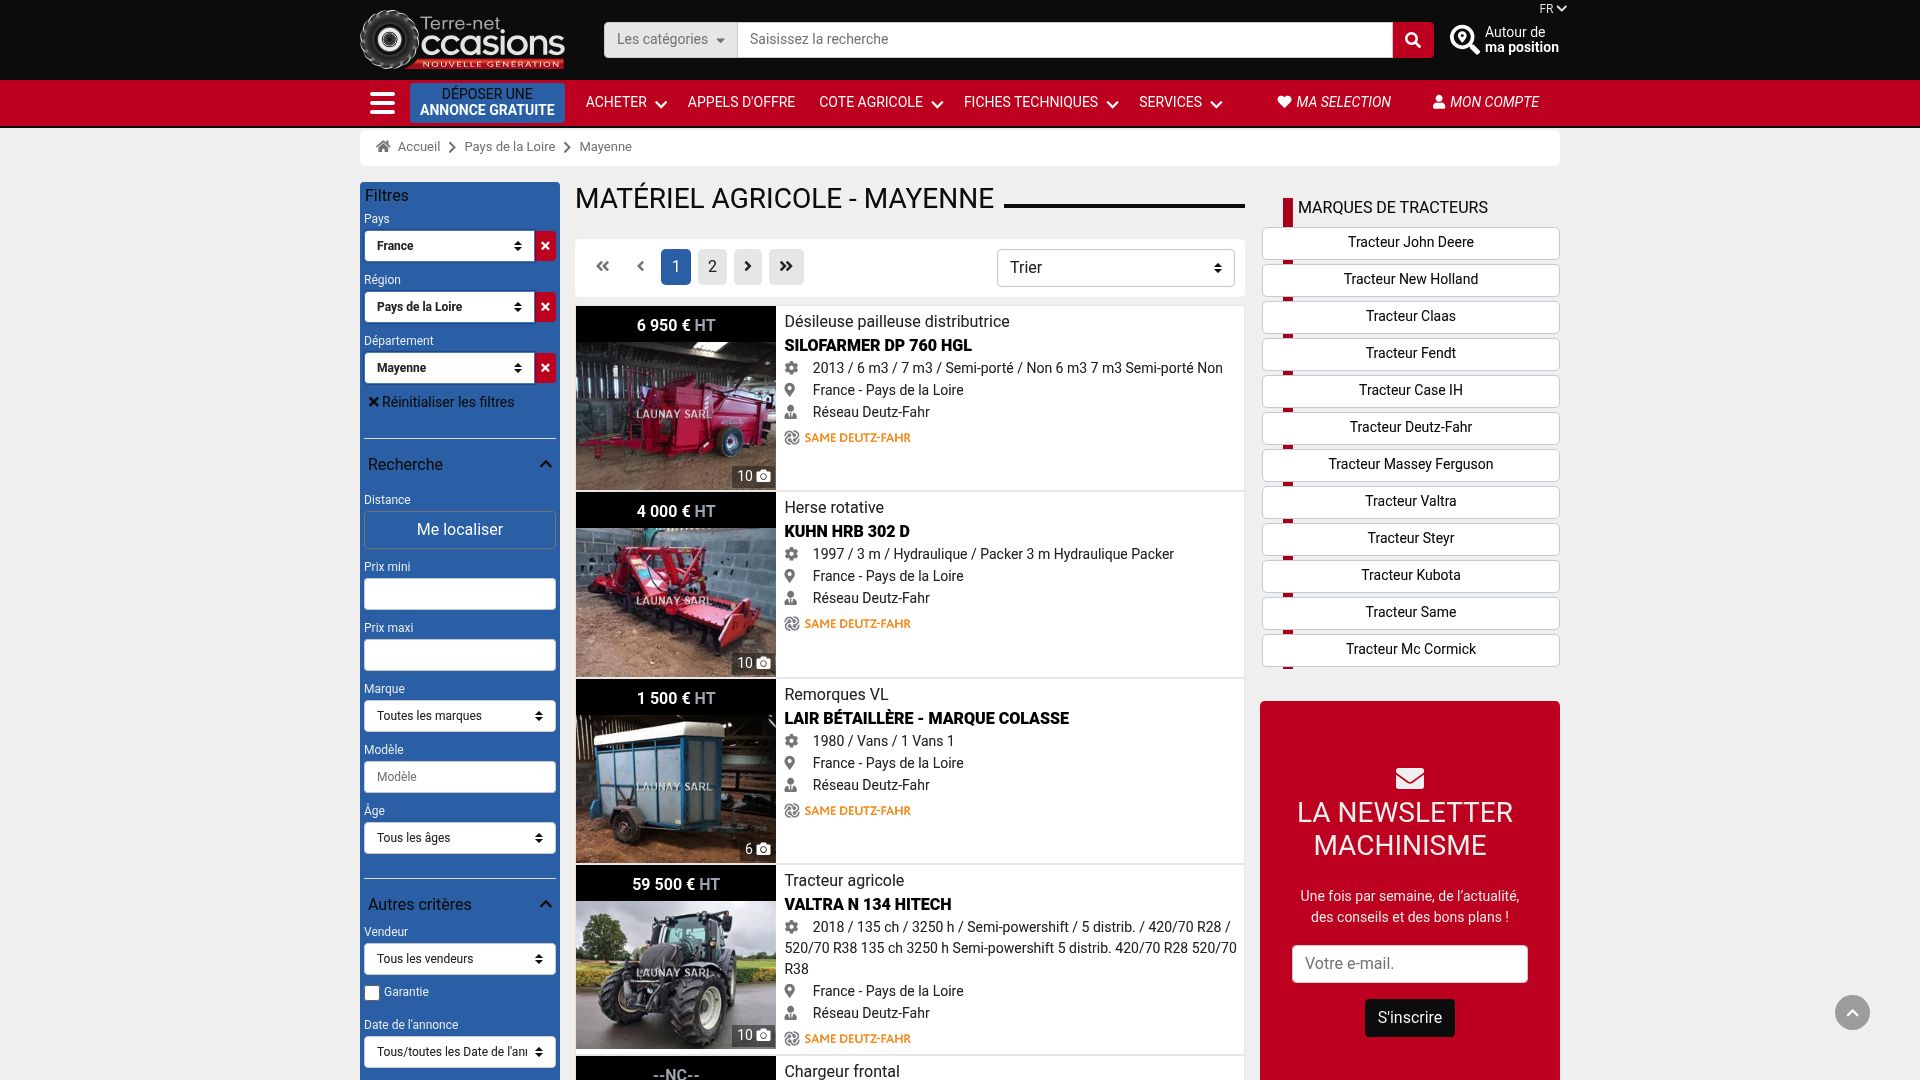1920x1080 pixels.
Task: Open the Toutes les marques dropdown
Action: click(x=459, y=716)
